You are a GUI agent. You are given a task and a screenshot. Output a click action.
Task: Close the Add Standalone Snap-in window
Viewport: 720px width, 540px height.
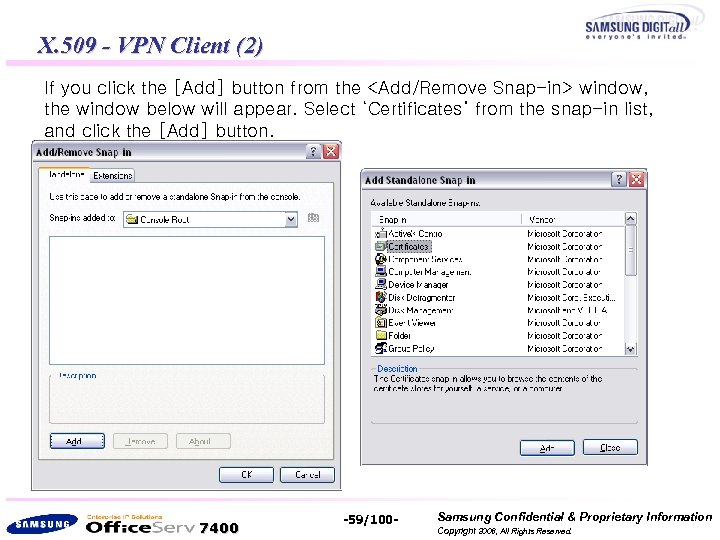[636, 179]
